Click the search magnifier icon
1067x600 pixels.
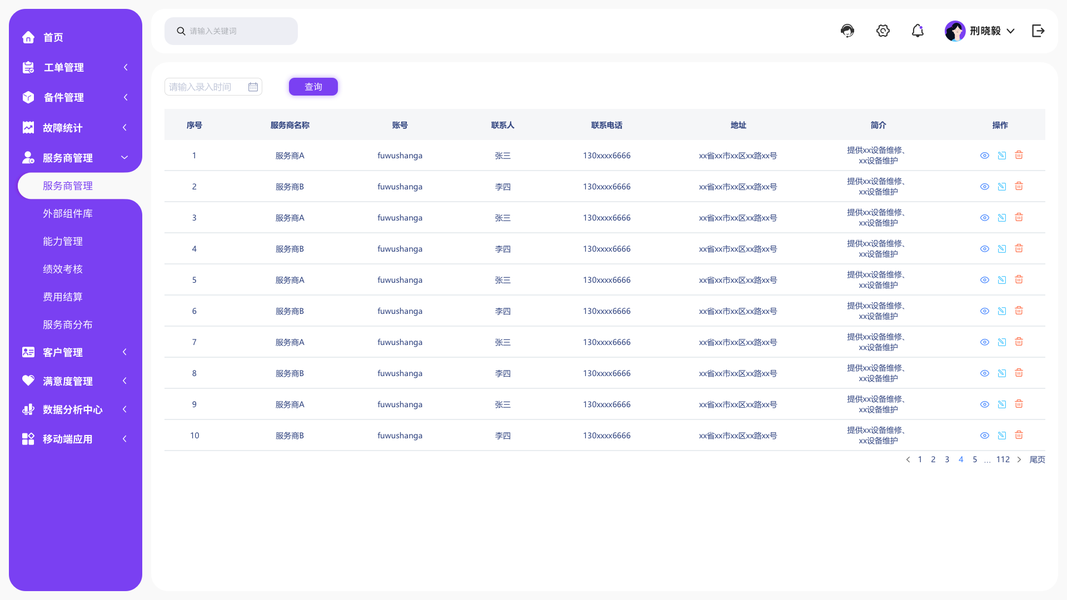181,31
